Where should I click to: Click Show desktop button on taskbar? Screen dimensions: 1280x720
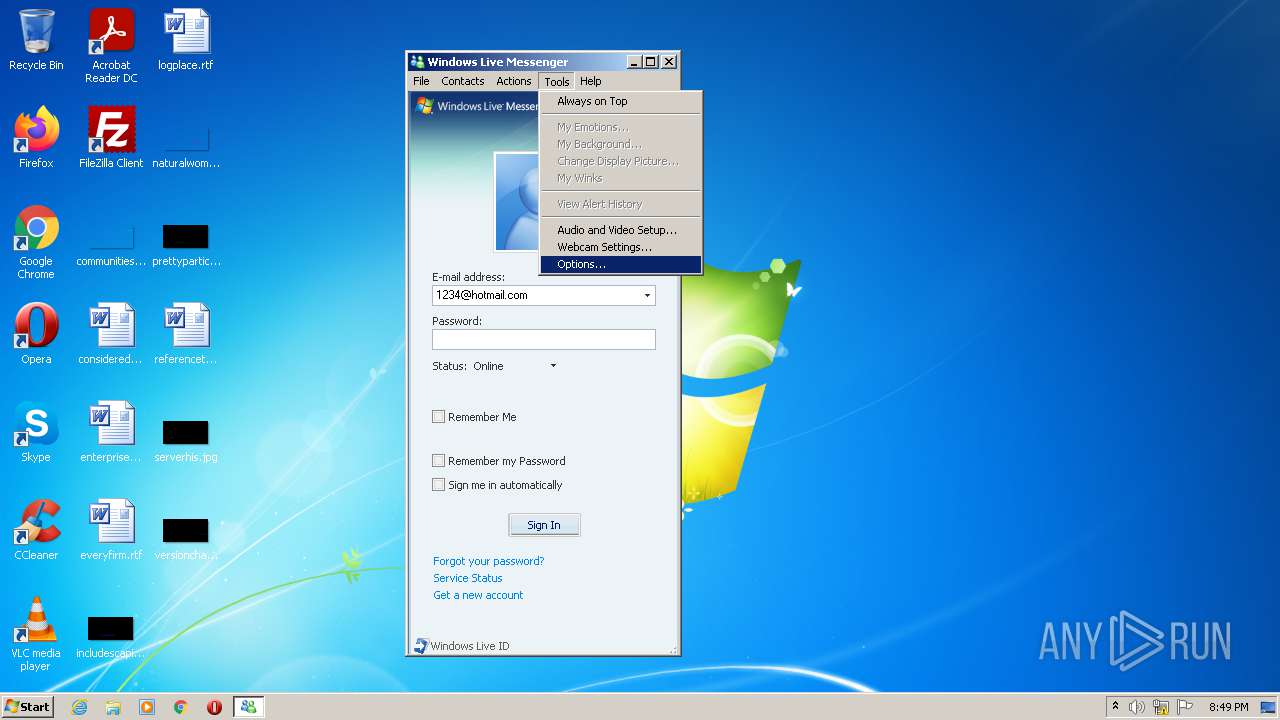tap(1269, 707)
